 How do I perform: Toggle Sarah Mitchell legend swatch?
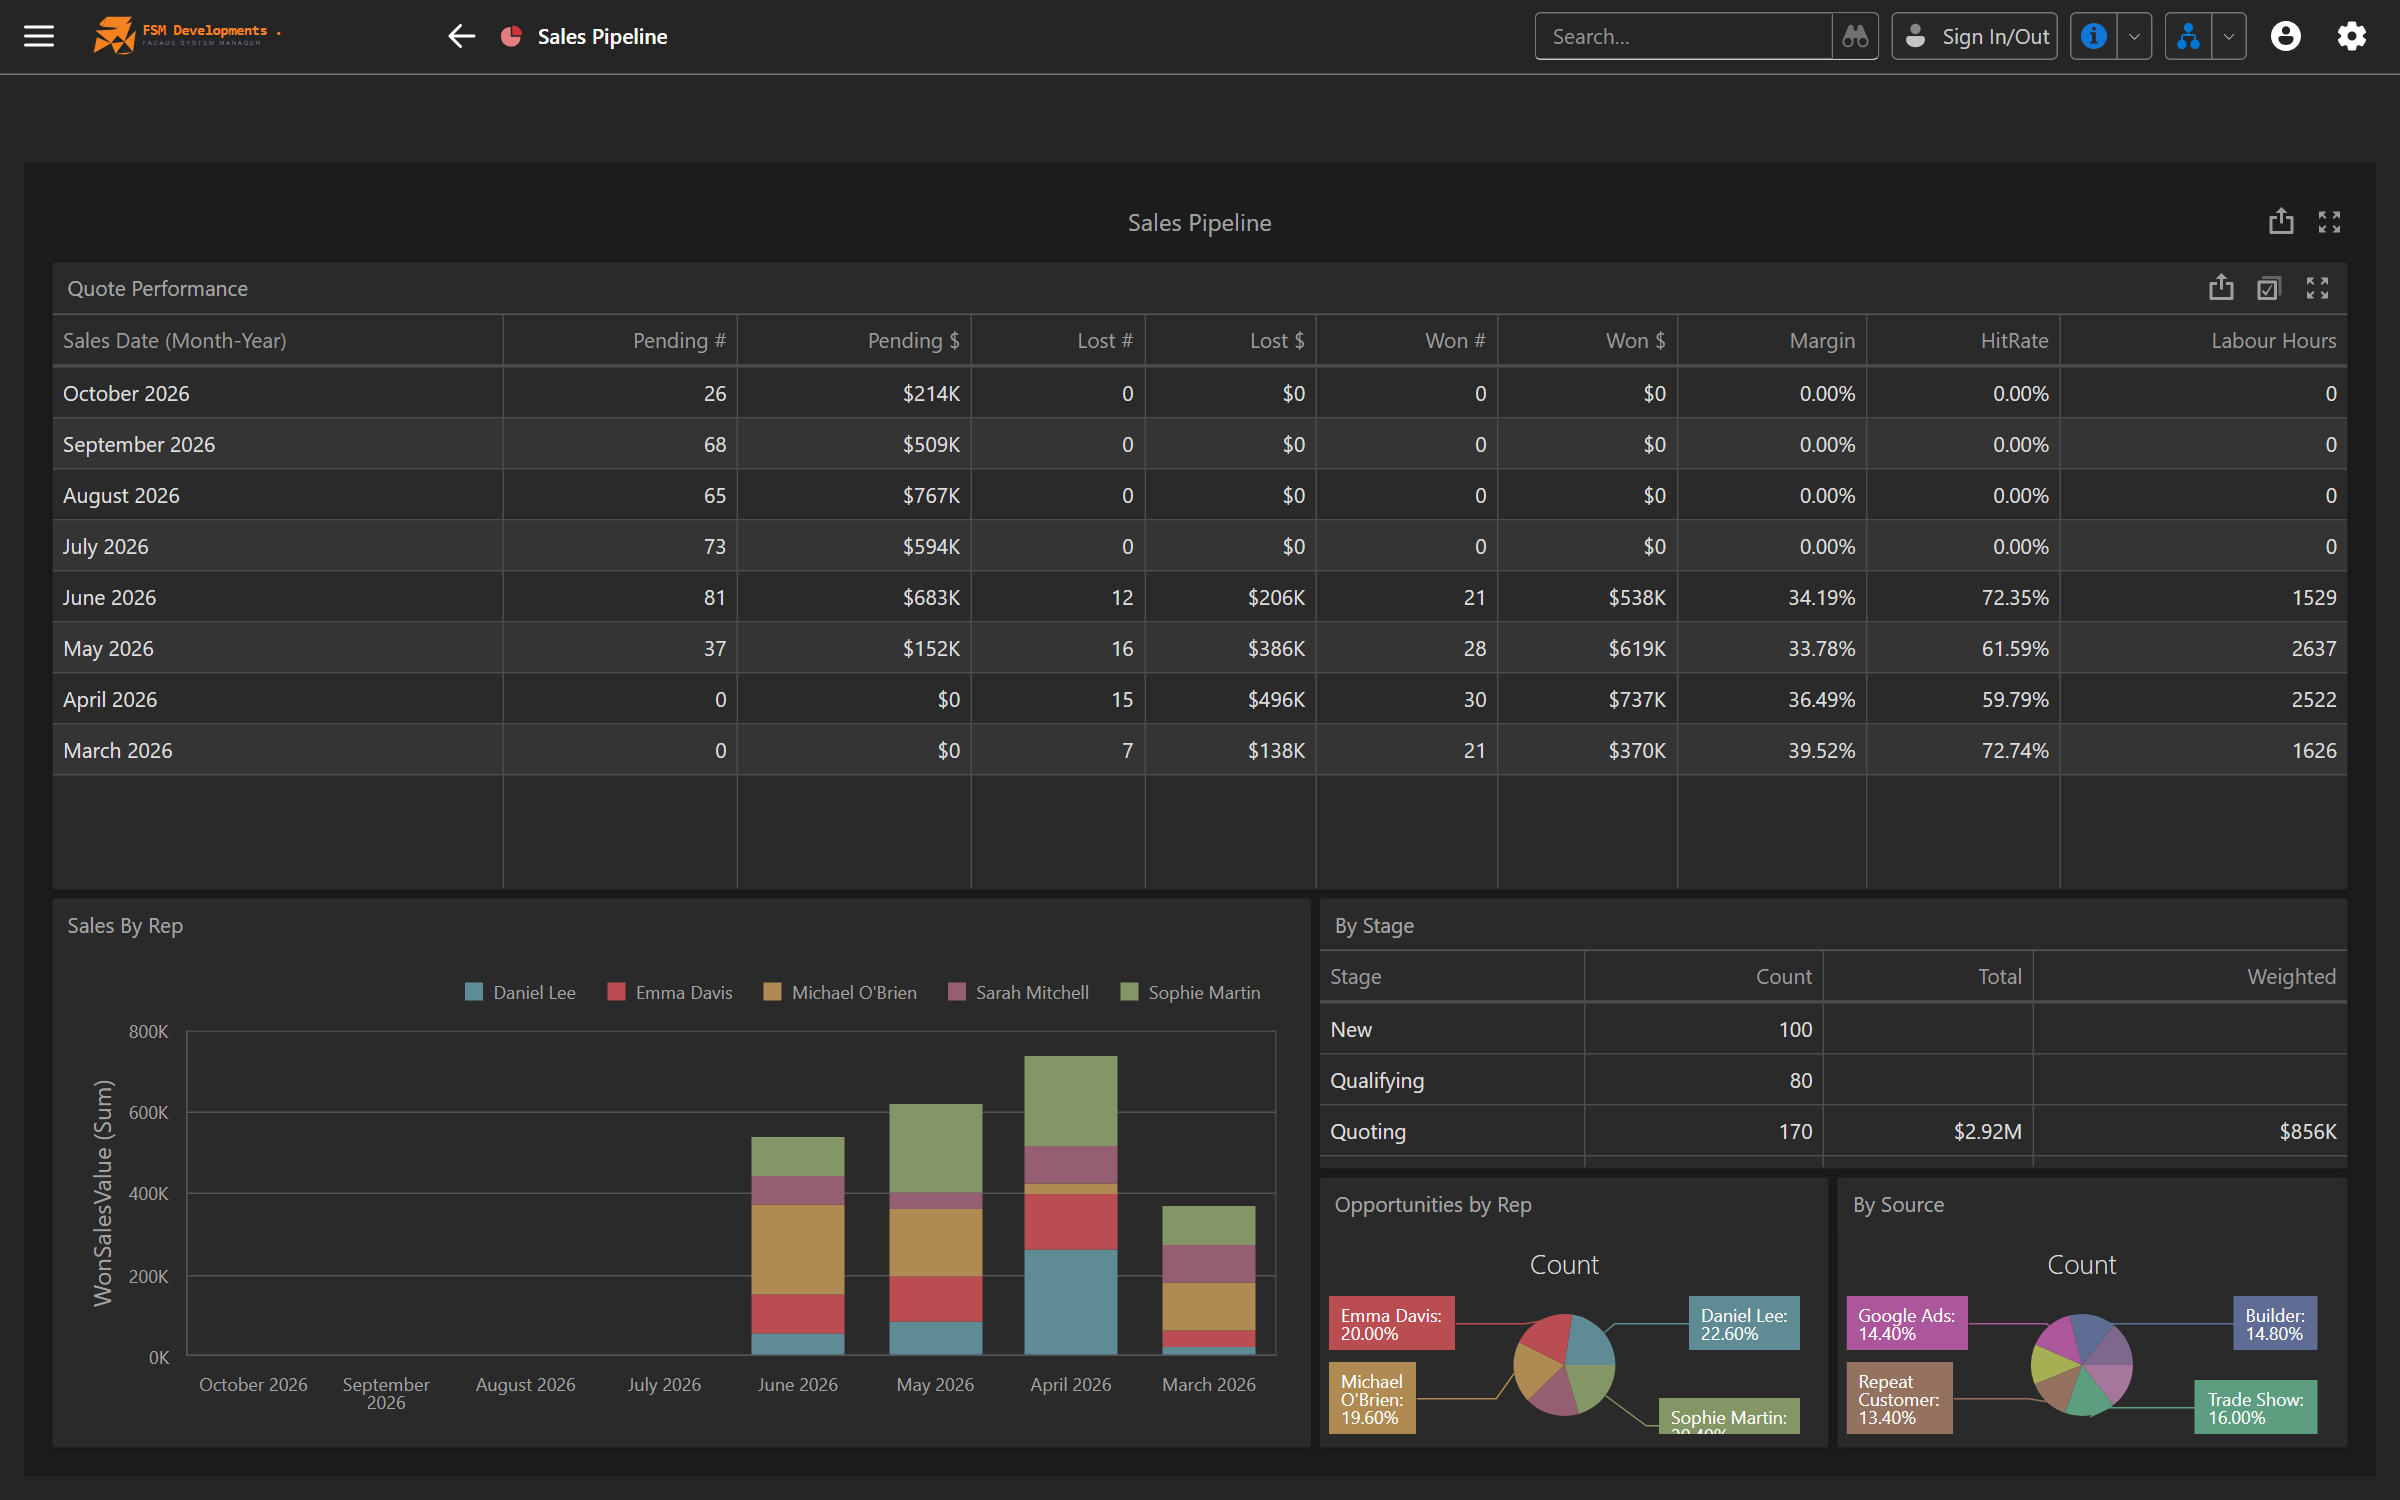pos(957,992)
